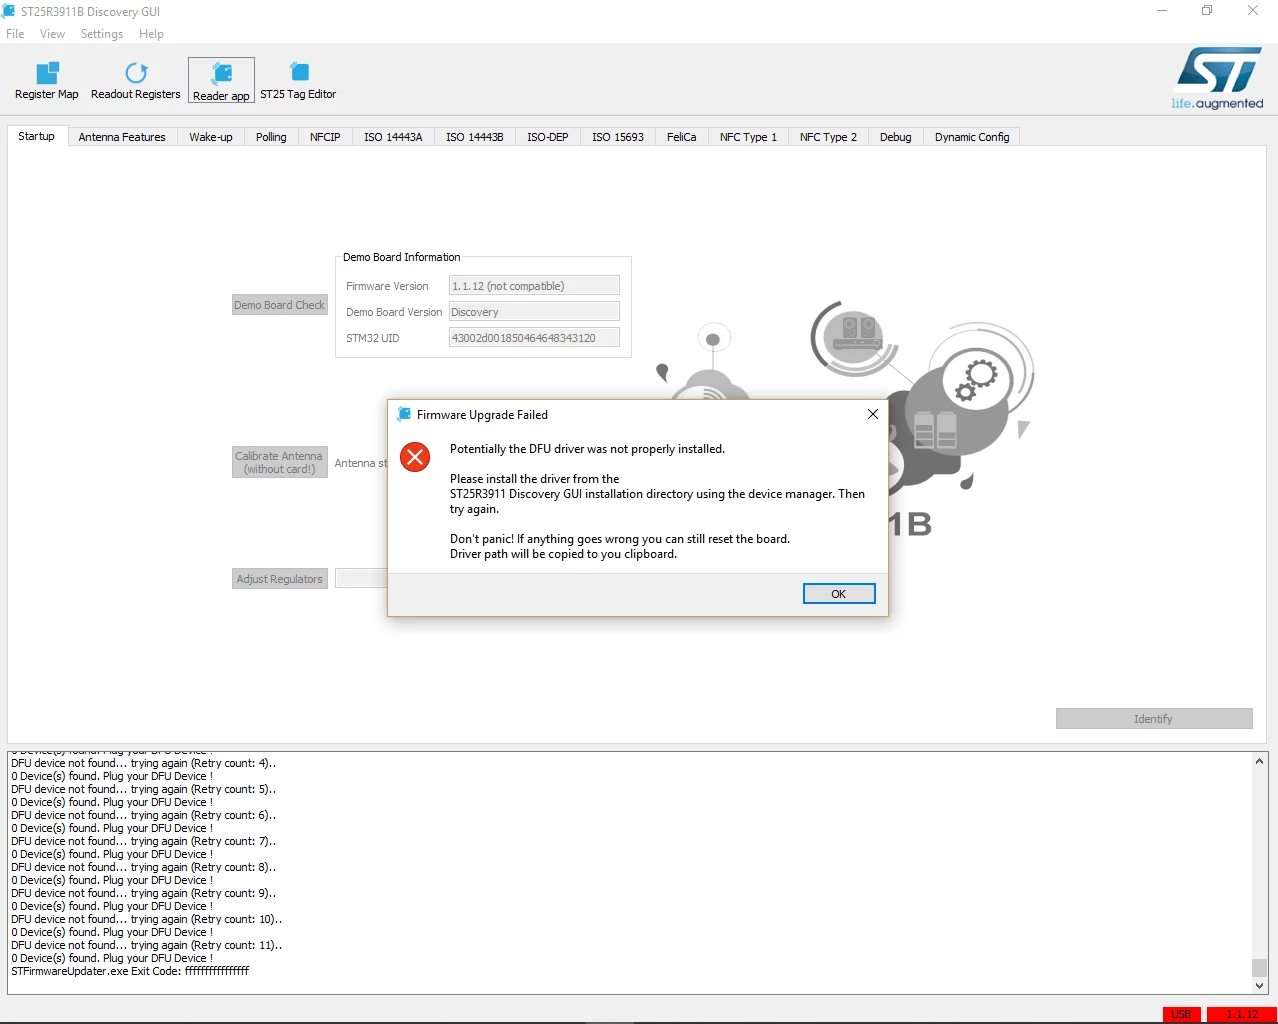1278x1024 pixels.
Task: Click the red USB status indicator
Action: (1181, 1014)
